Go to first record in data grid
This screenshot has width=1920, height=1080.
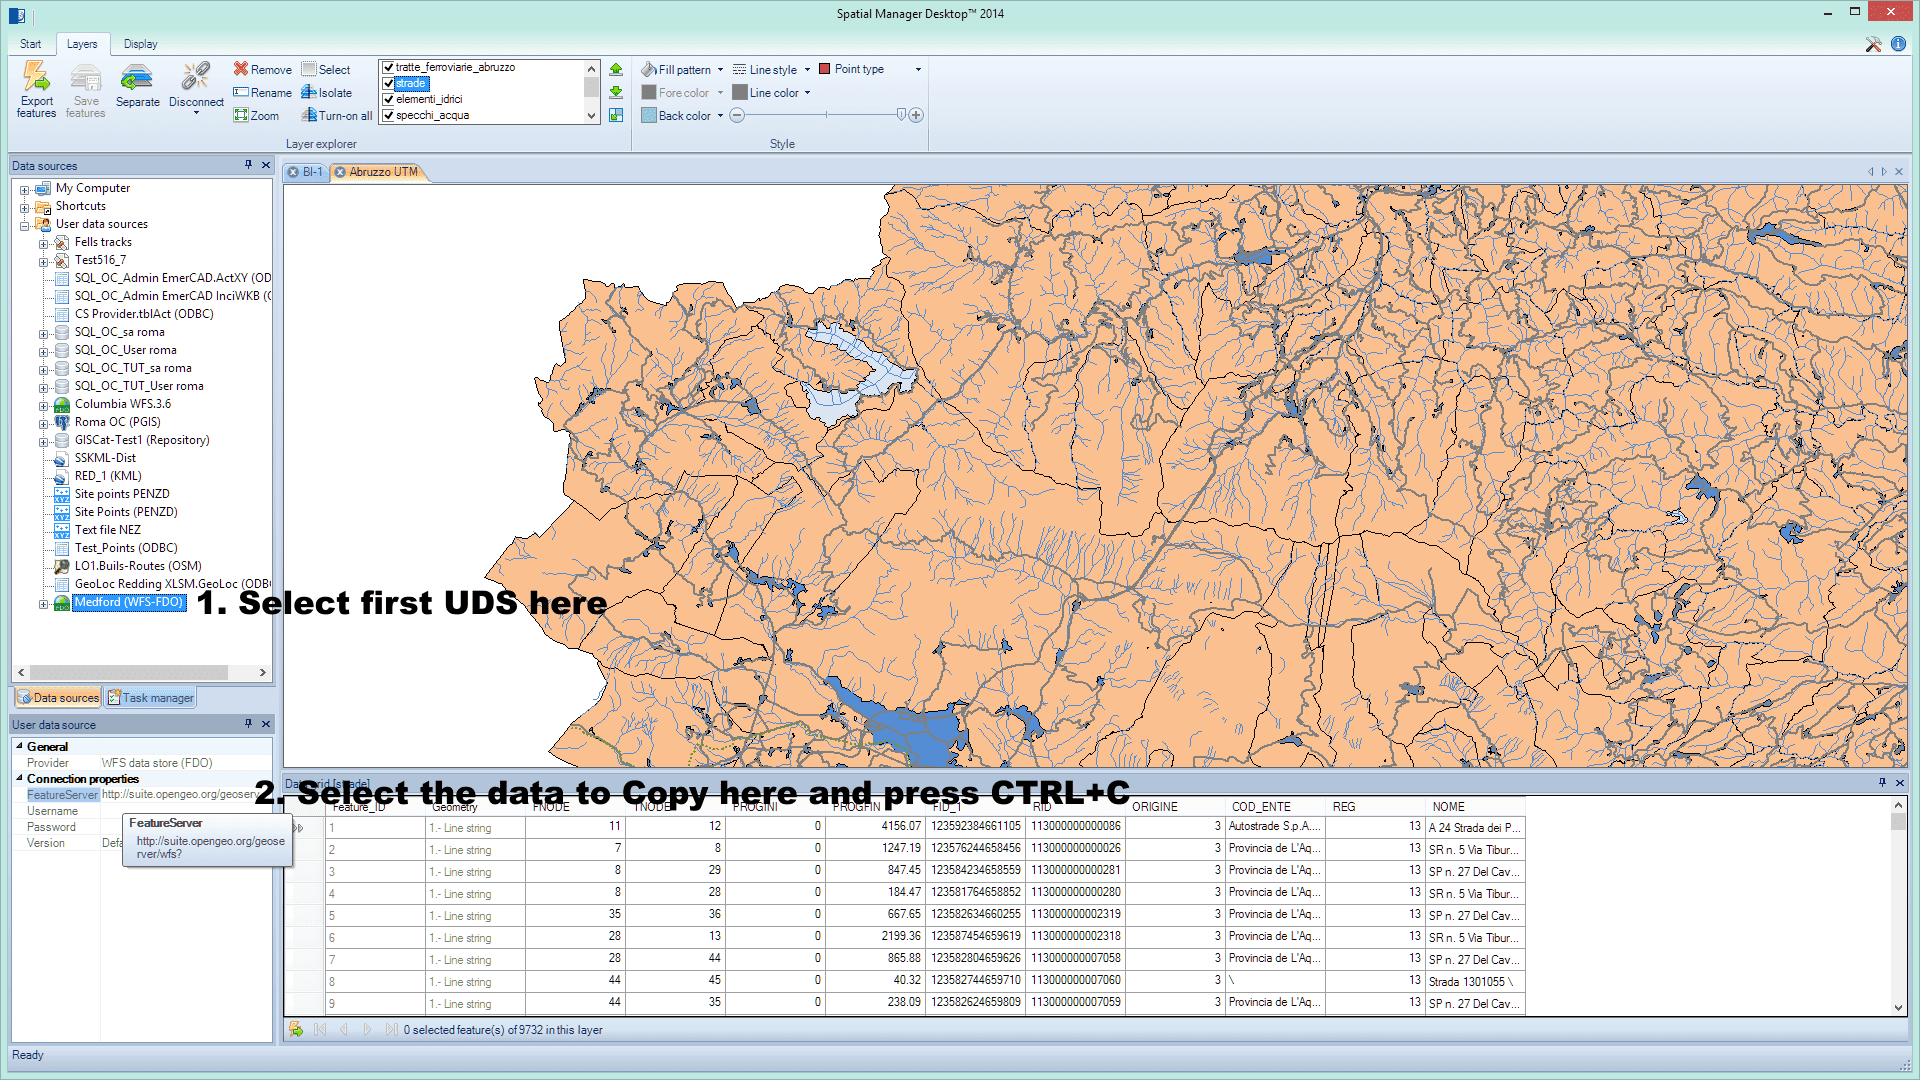320,1029
